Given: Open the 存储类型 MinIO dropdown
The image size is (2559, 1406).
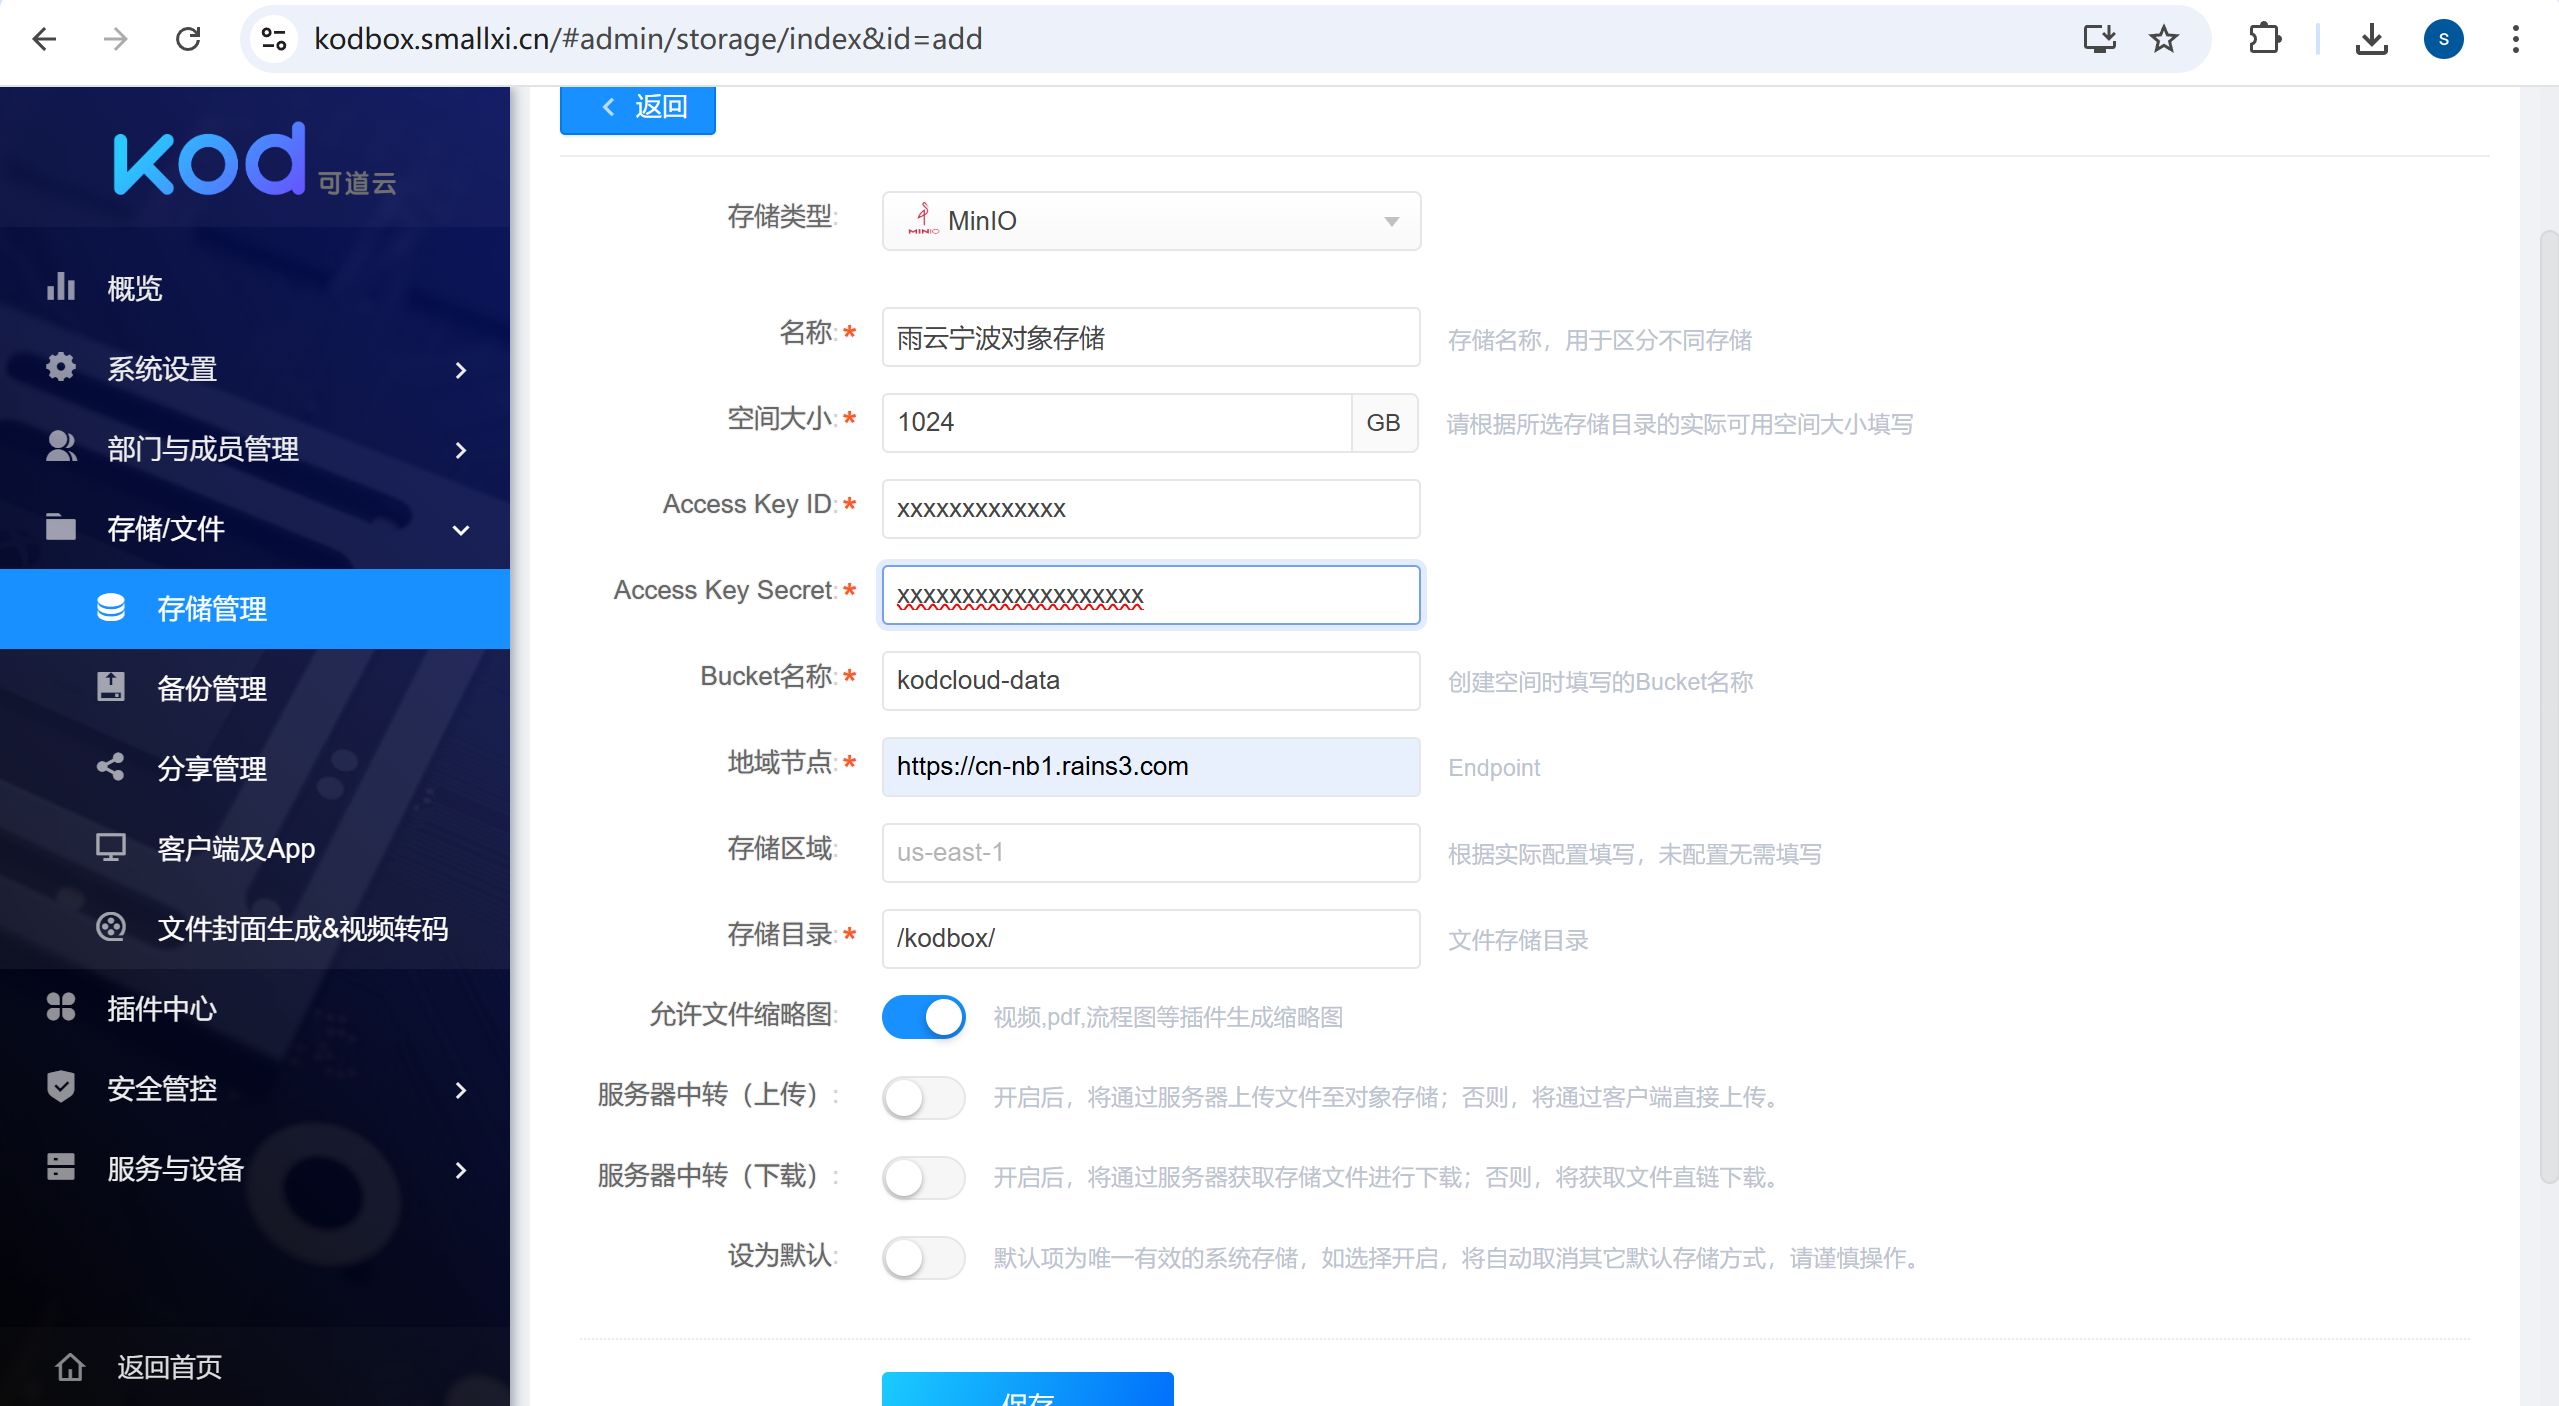Looking at the screenshot, I should coord(1151,221).
